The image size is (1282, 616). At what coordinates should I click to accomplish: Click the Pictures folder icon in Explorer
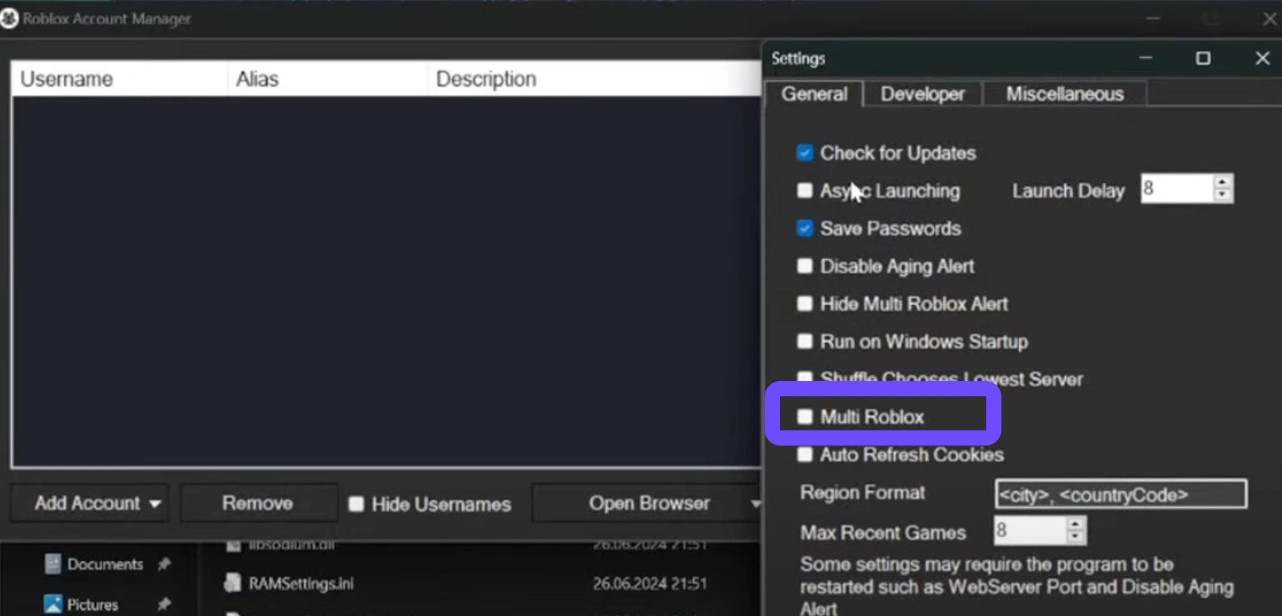coord(53,605)
